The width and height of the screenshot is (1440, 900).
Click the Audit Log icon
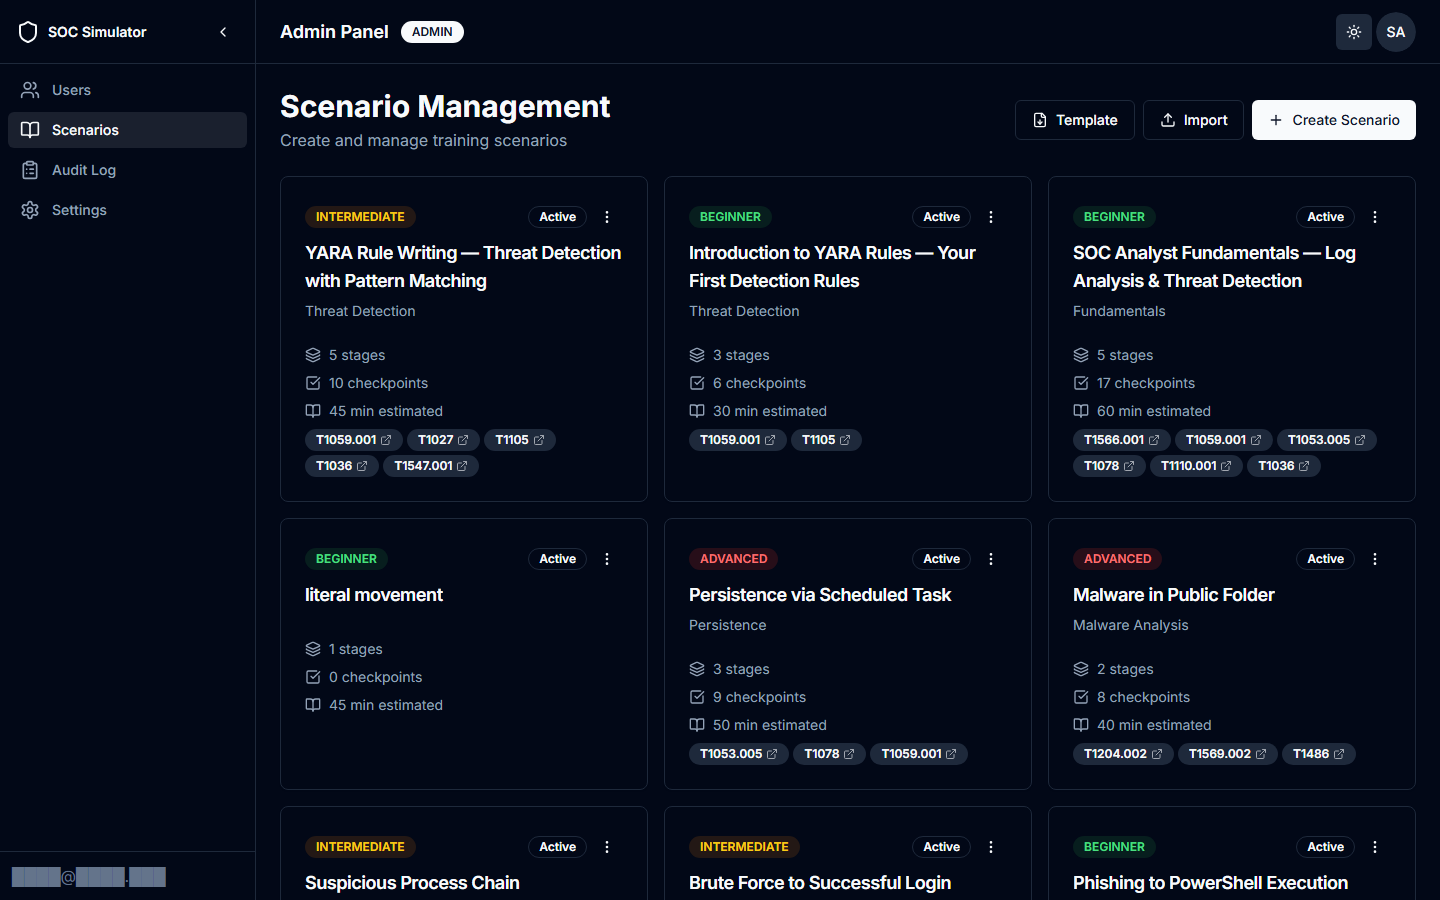click(x=30, y=170)
